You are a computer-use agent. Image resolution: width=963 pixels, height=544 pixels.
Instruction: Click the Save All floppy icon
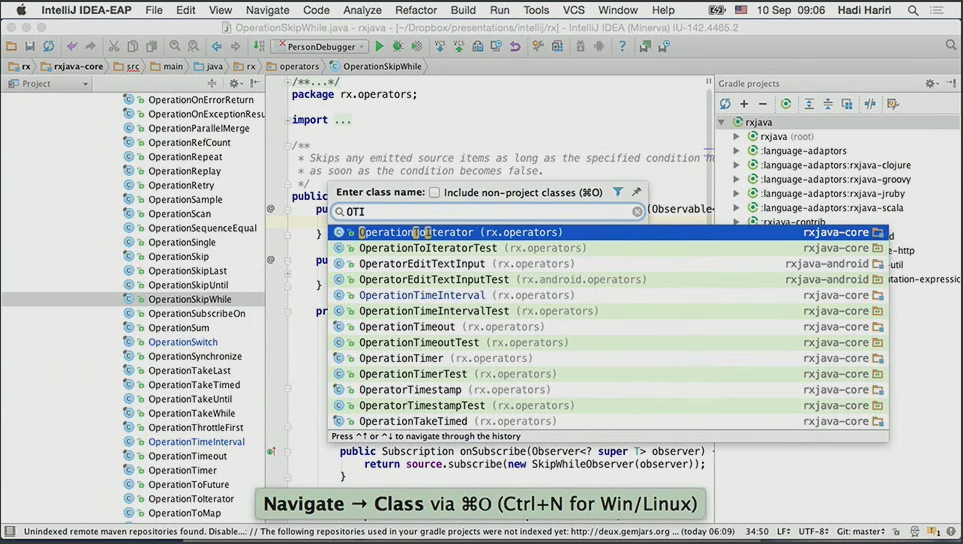29,46
